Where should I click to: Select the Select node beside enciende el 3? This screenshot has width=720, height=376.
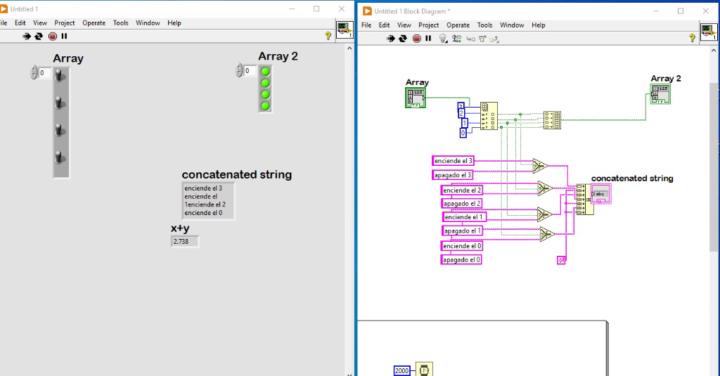click(x=540, y=165)
